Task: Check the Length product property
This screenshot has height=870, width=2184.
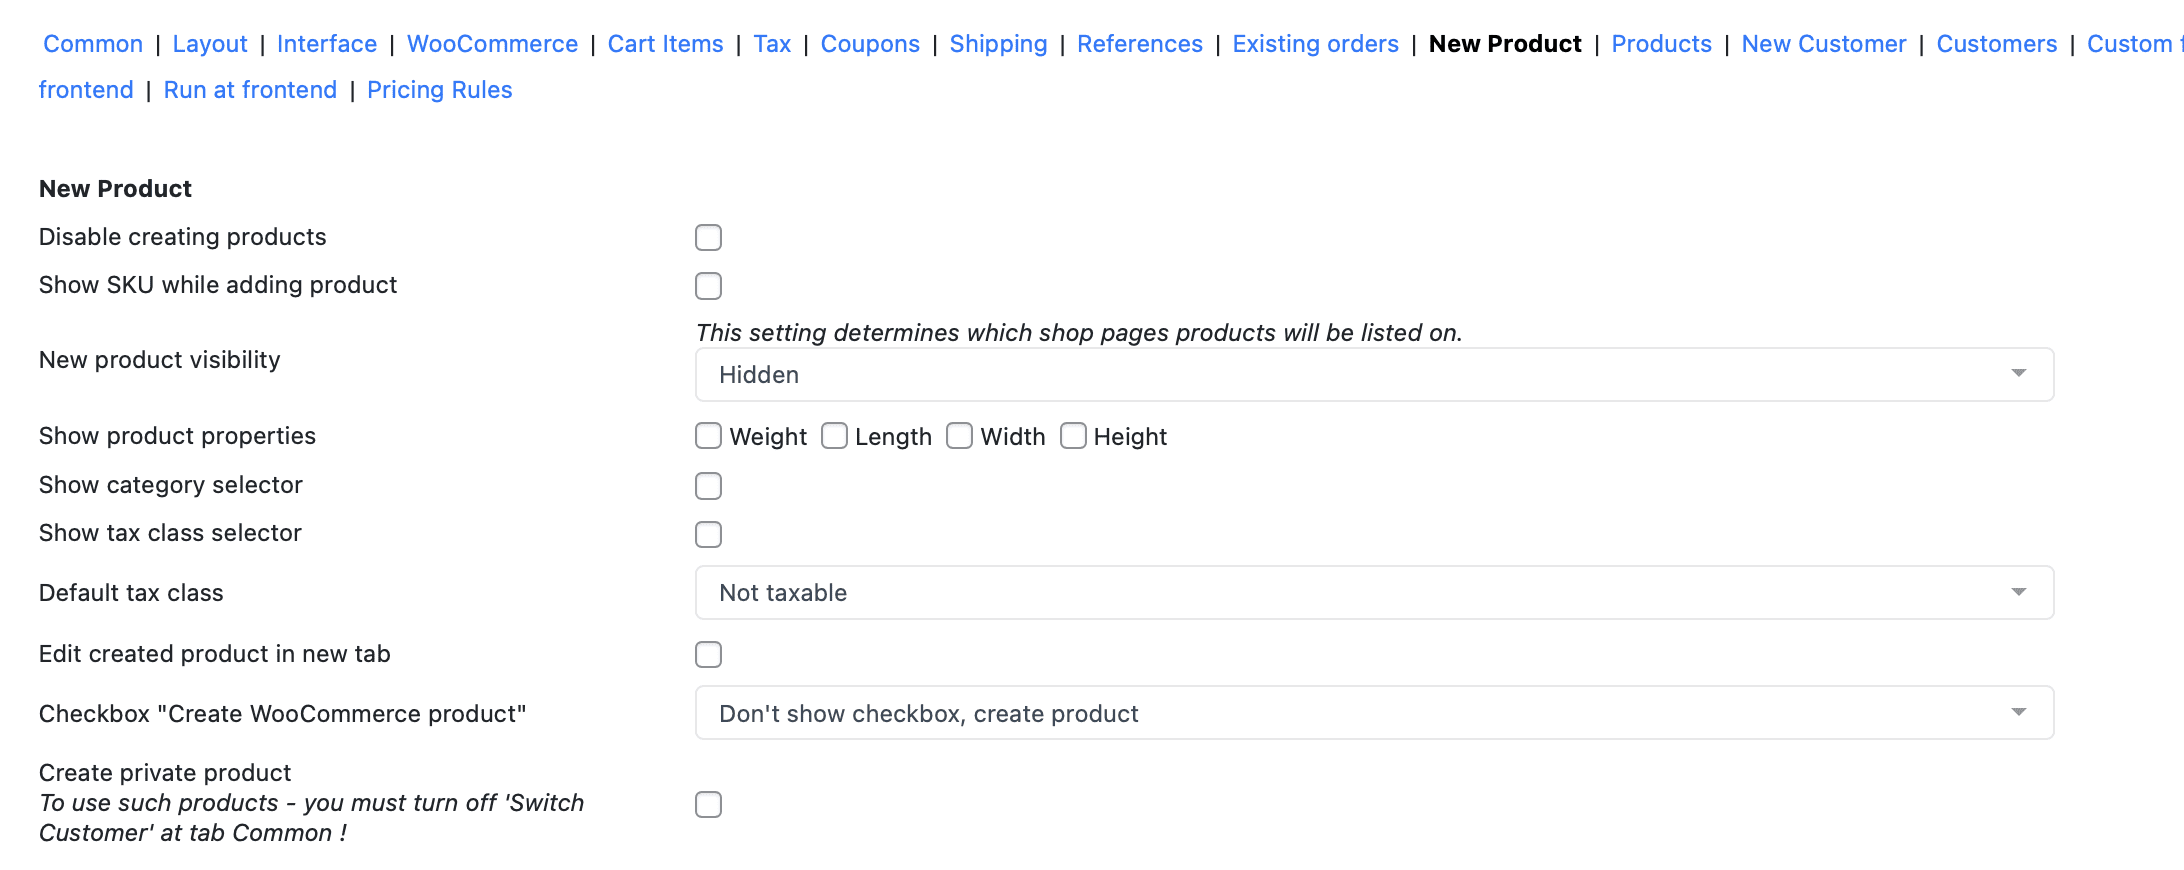Action: click(x=835, y=436)
